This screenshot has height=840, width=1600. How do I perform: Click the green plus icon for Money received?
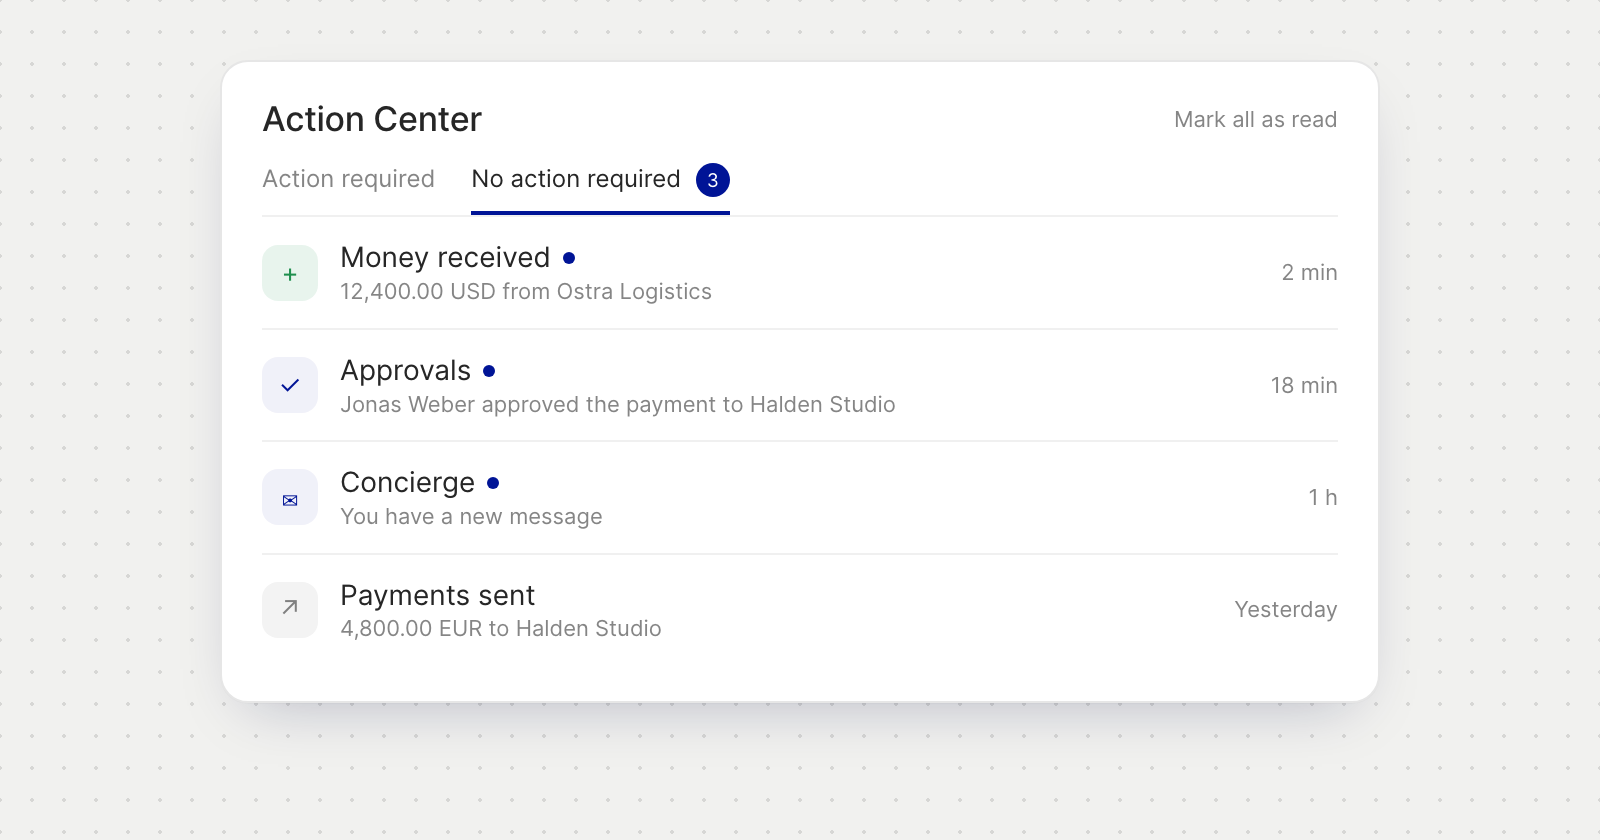pyautogui.click(x=290, y=273)
